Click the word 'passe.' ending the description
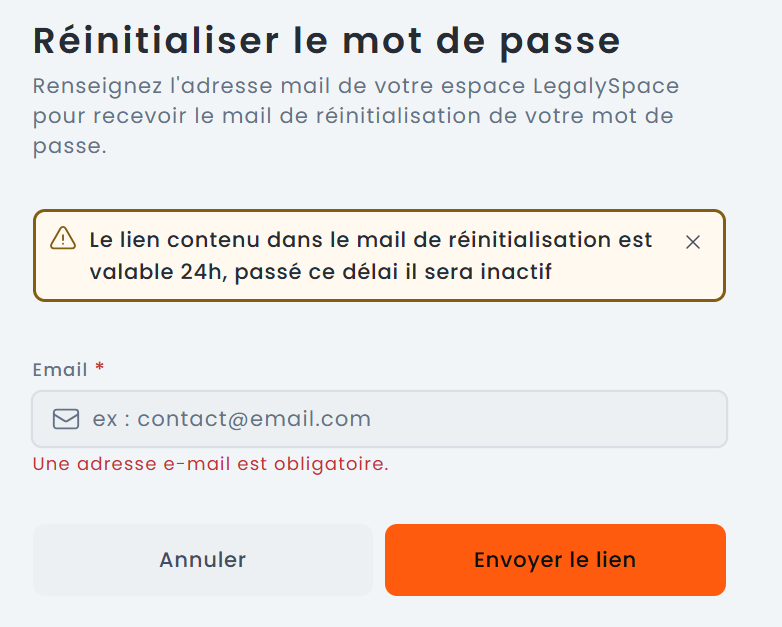This screenshot has height=627, width=782. click(69, 146)
